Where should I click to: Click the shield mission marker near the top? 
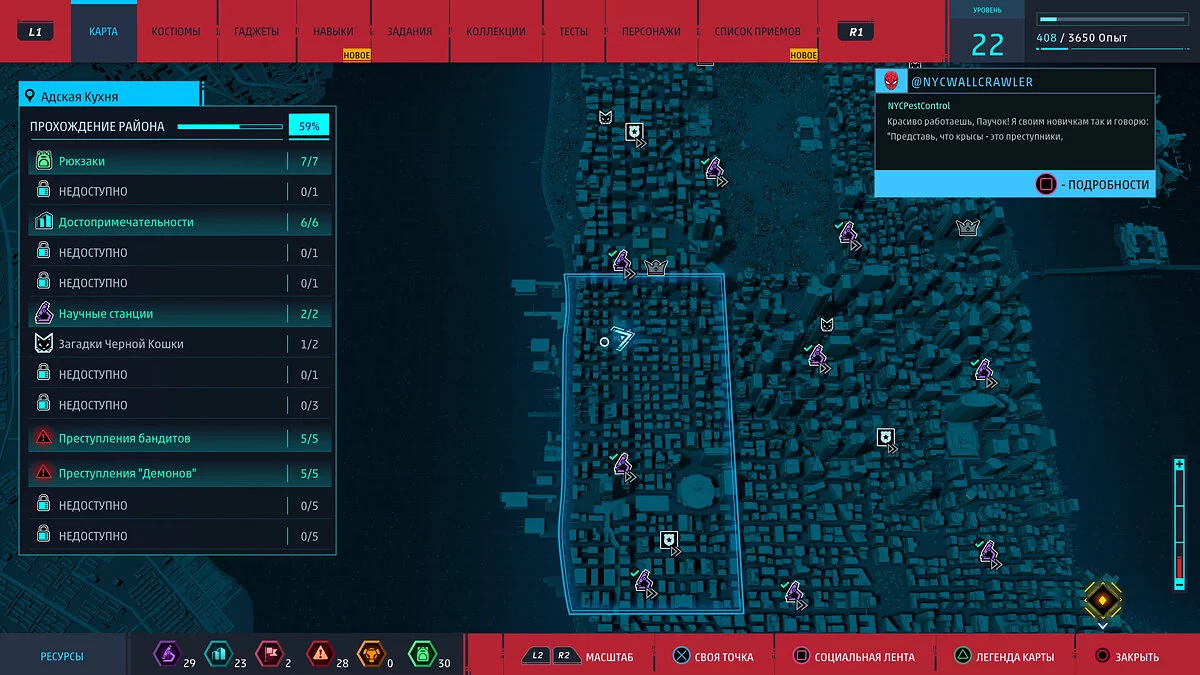point(634,132)
